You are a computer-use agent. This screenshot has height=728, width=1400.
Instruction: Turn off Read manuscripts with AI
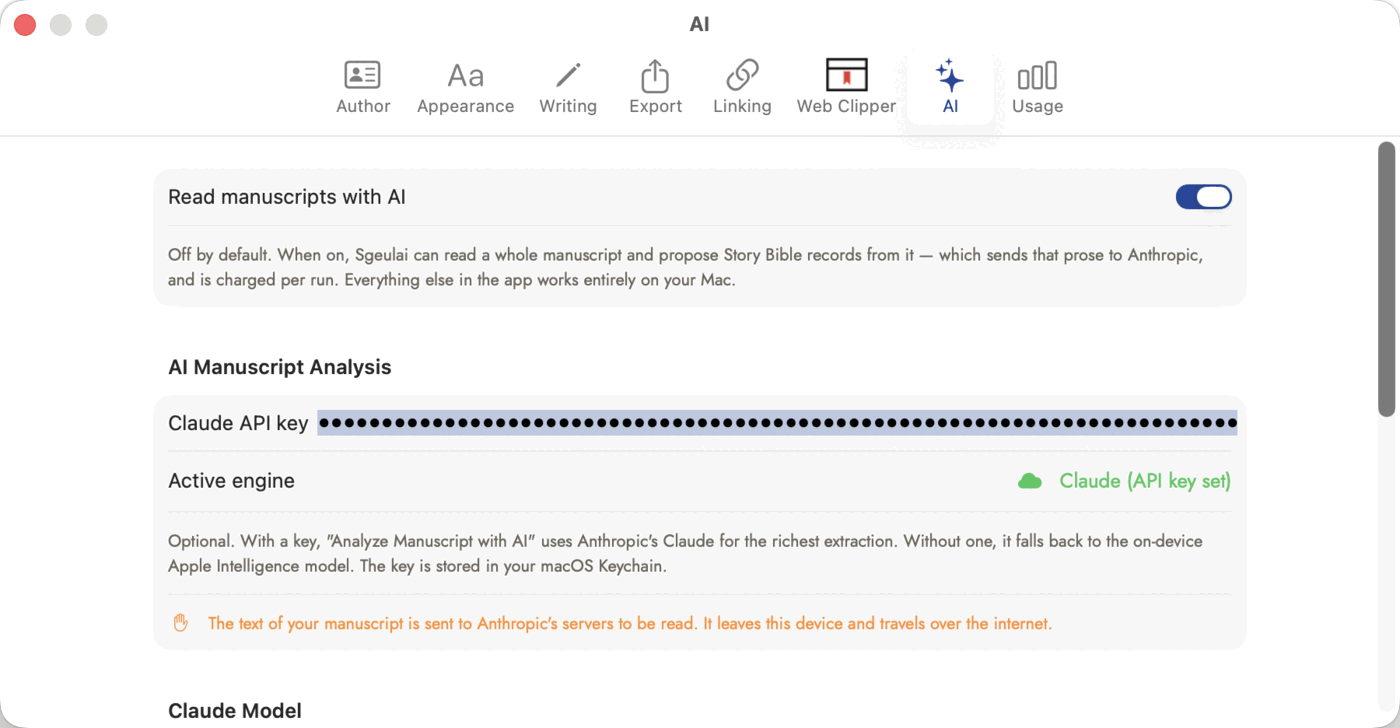[x=1203, y=197]
